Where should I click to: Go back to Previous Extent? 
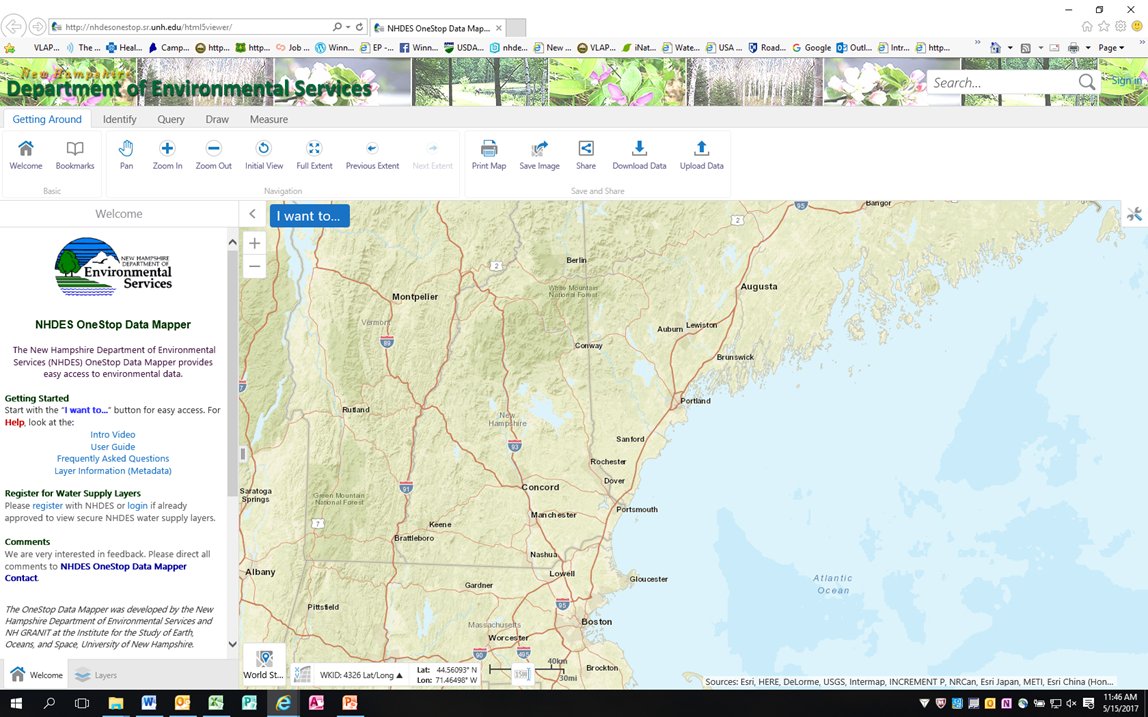point(372,155)
